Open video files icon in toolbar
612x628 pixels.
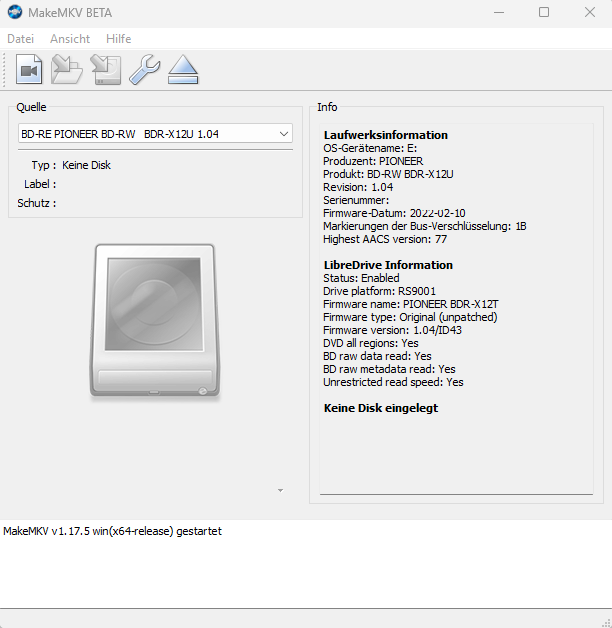point(29,69)
